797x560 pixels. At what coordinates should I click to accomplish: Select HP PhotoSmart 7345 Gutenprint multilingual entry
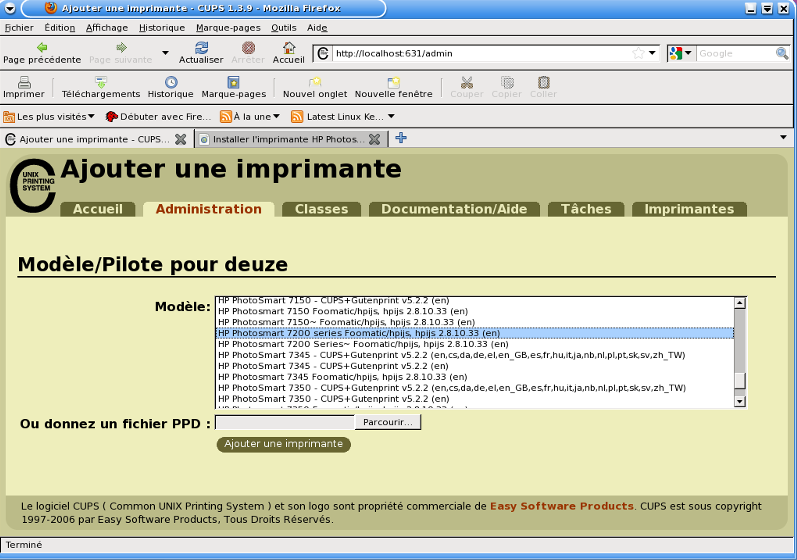coord(475,355)
